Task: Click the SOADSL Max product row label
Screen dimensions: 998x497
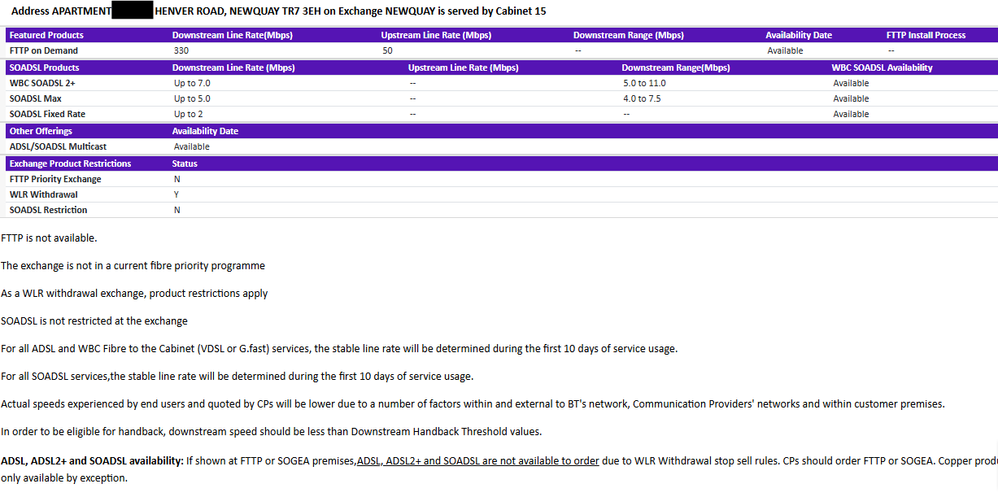Action: (36, 99)
